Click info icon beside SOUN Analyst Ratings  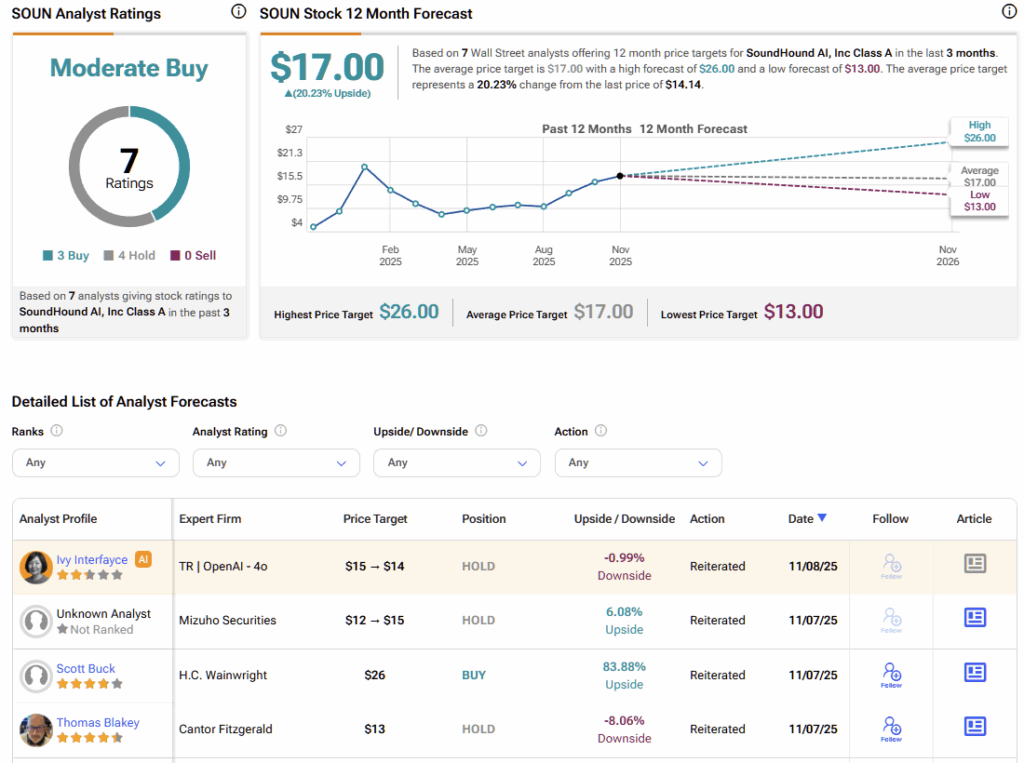(x=238, y=12)
